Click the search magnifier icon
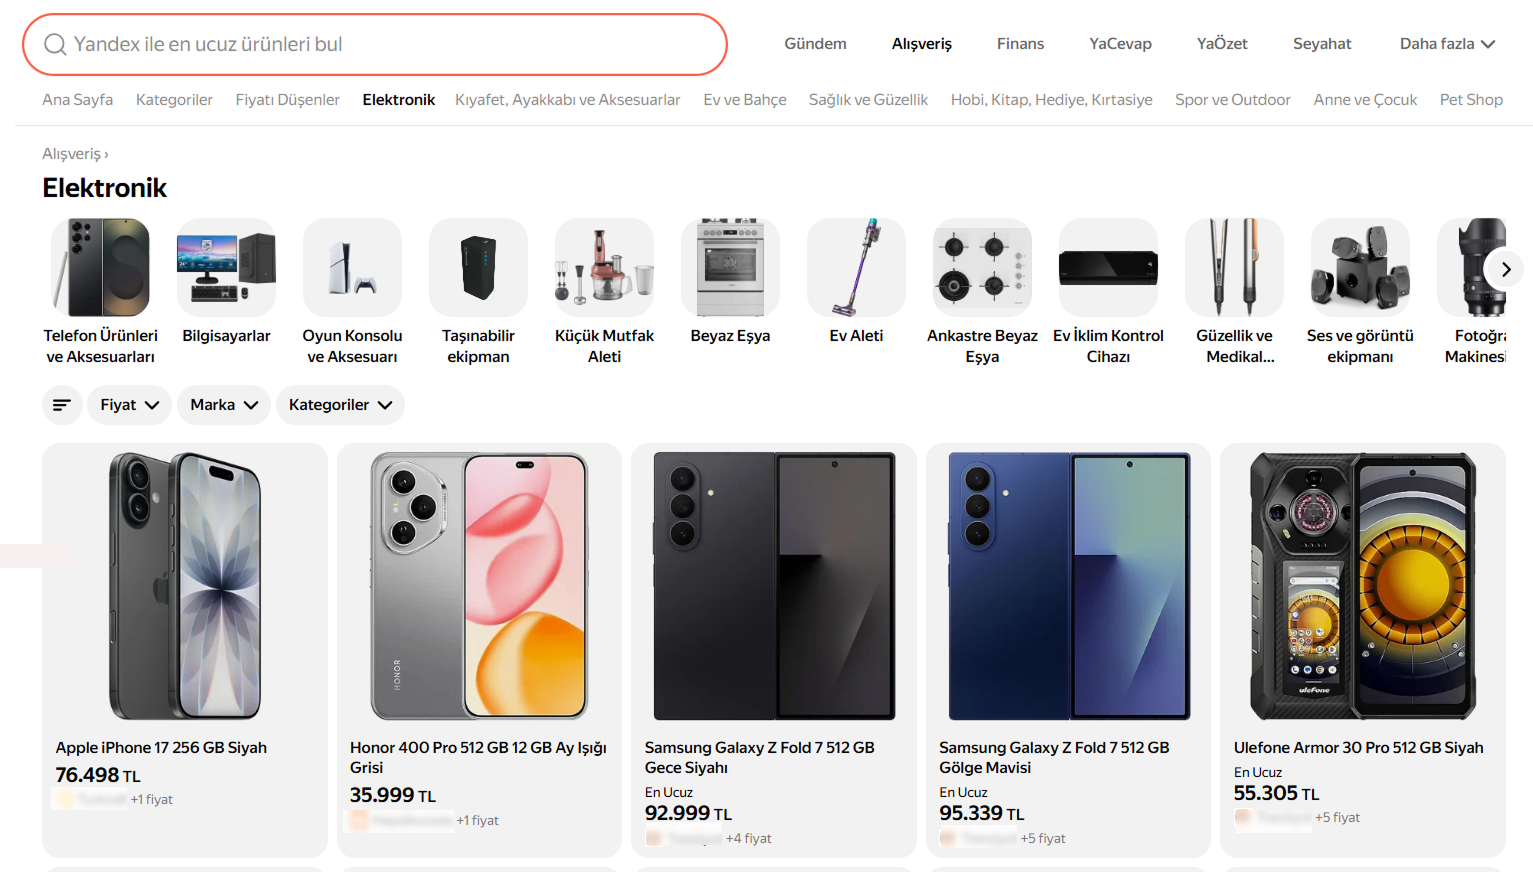This screenshot has width=1533, height=872. (55, 44)
